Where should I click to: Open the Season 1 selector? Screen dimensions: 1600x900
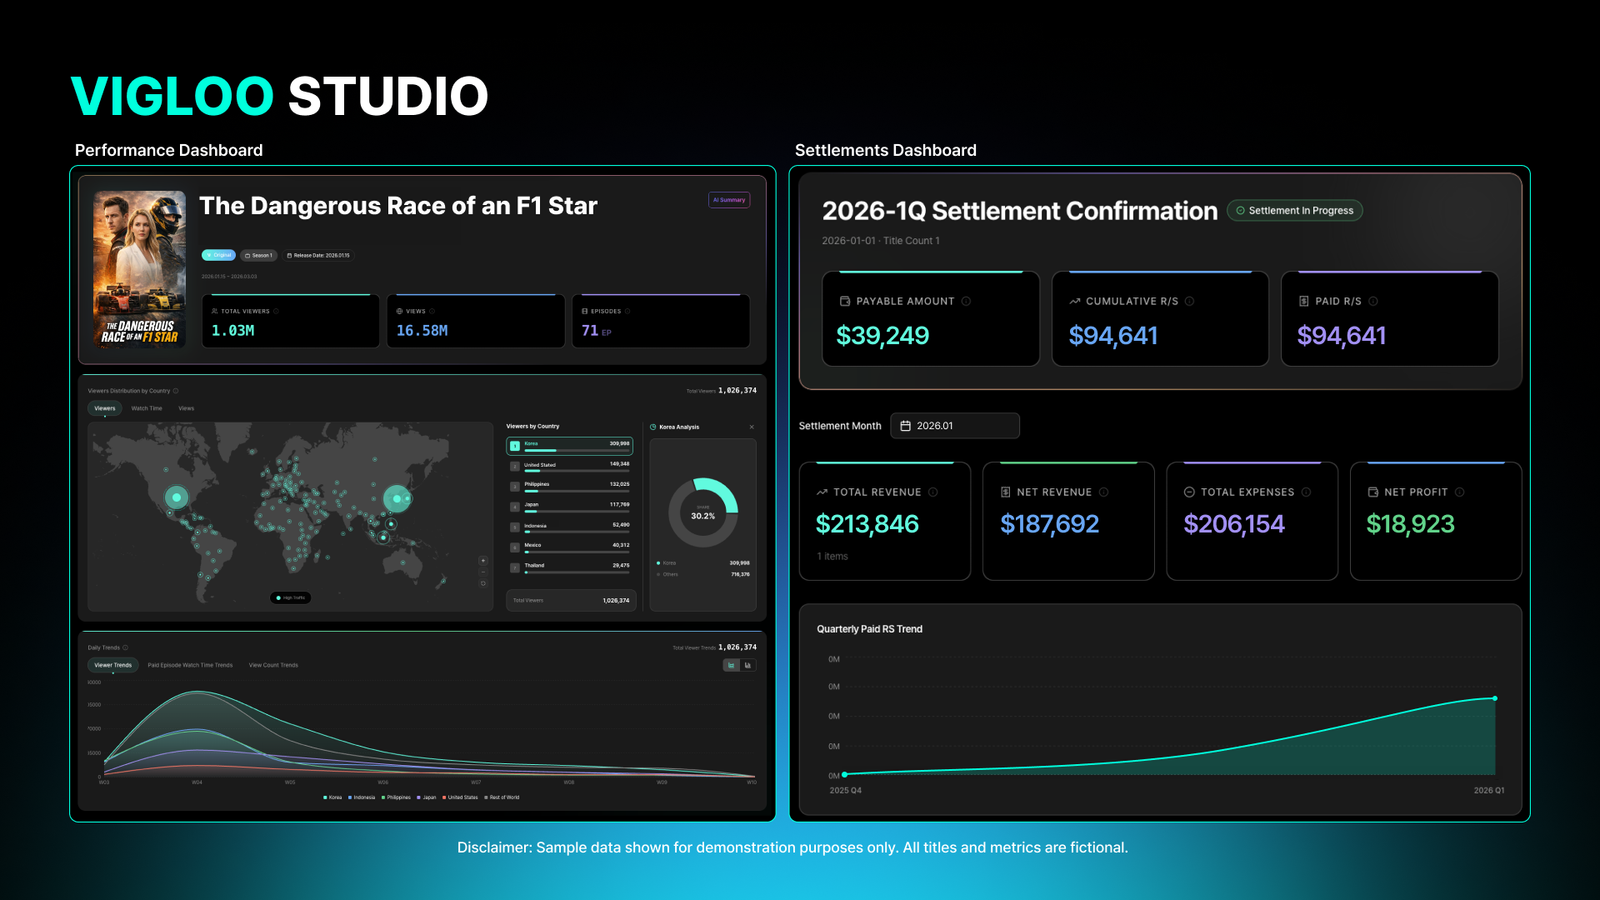point(259,255)
